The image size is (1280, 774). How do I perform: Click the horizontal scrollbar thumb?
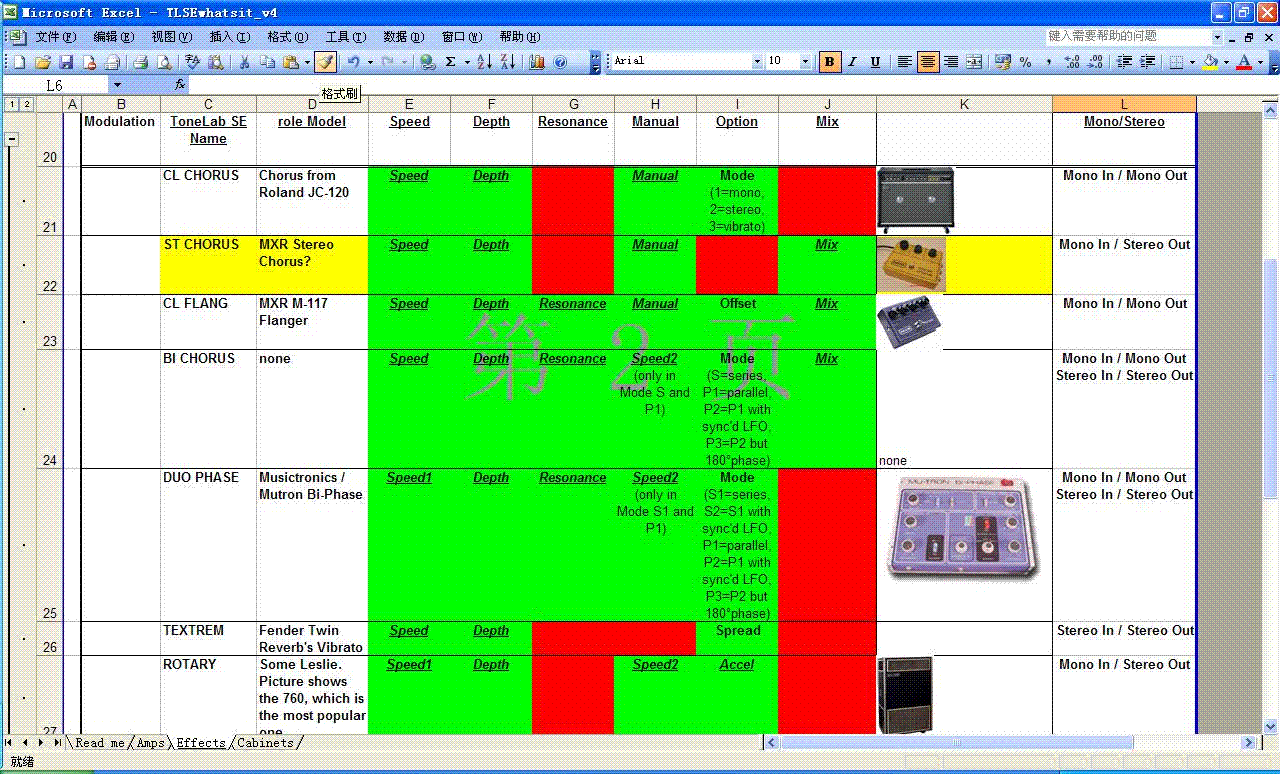click(x=957, y=743)
